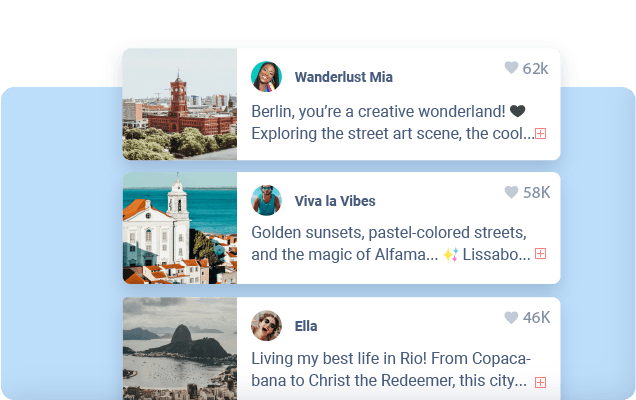Screen dimensions: 636x400
Task: Expand the Lissabon post truncated text
Action: pos(540,254)
